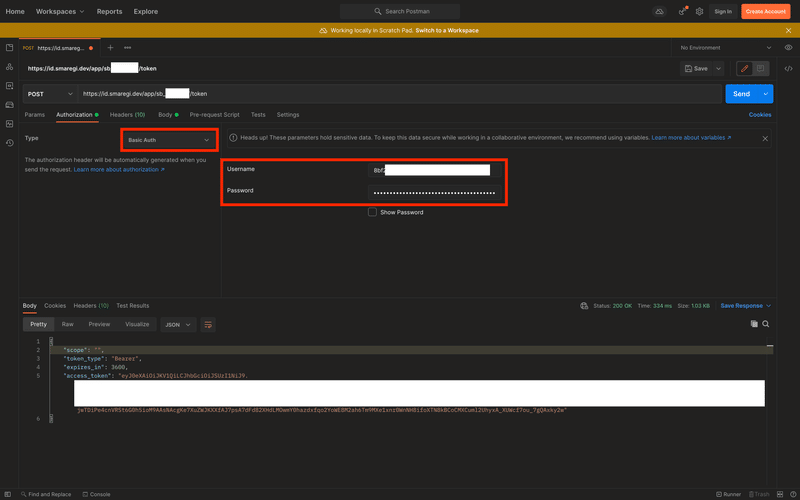
Task: Open the Trash
Action: (x=759, y=494)
